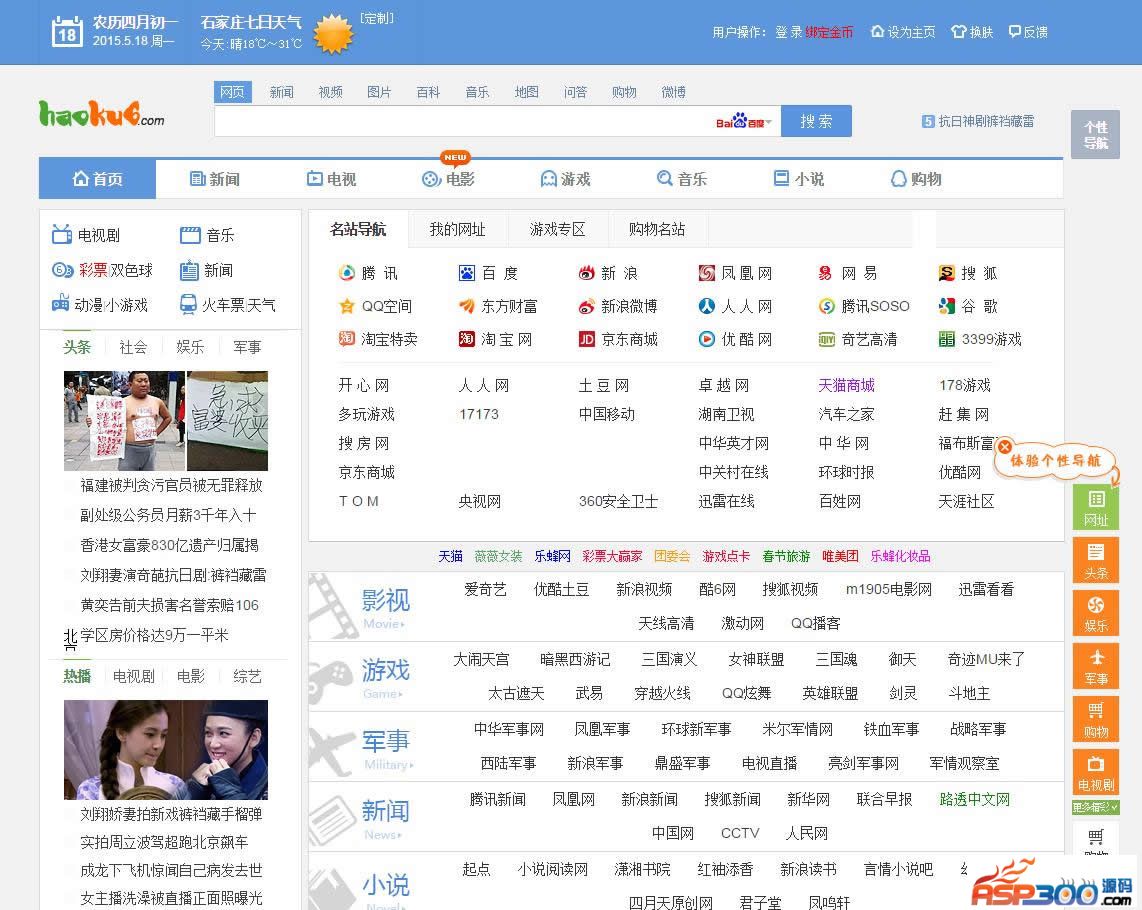Click the sunny weather icon
Screen dimensions: 1142x910
point(333,34)
